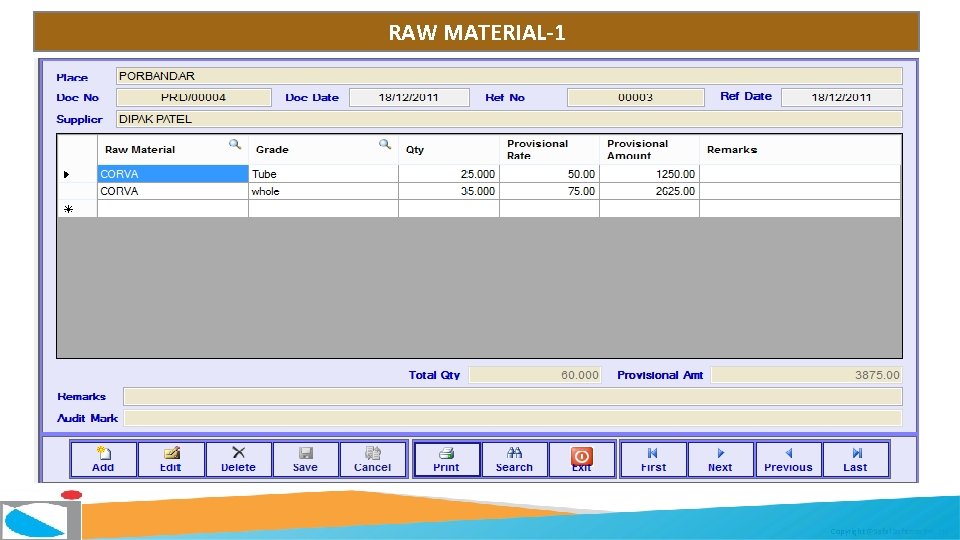Click the Remarks cell of Tube row
This screenshot has width=960, height=540.
coord(800,174)
